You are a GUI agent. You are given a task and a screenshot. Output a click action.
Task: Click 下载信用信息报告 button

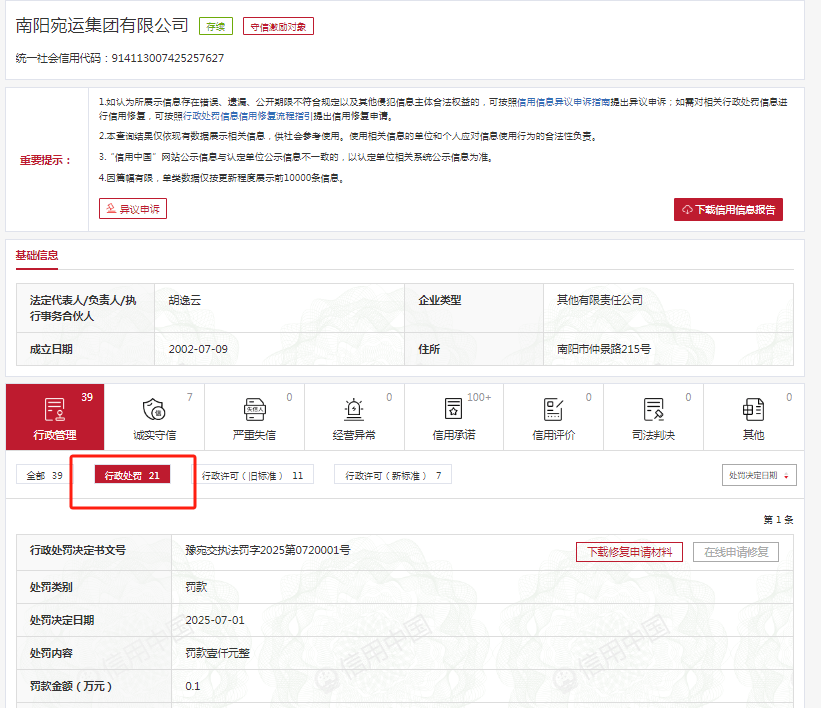tap(727, 209)
